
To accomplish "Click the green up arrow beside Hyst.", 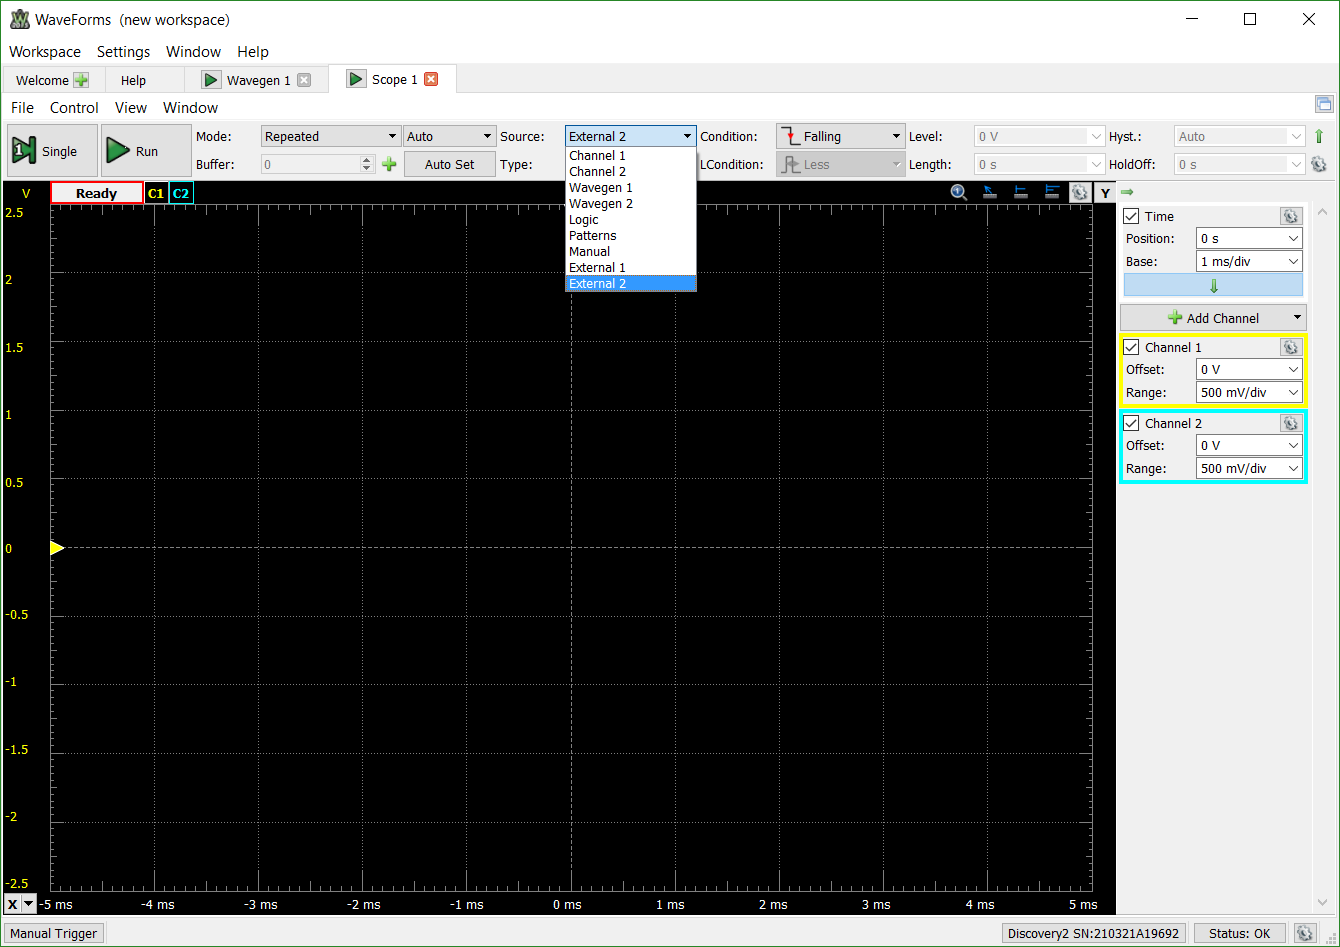I will click(1319, 136).
